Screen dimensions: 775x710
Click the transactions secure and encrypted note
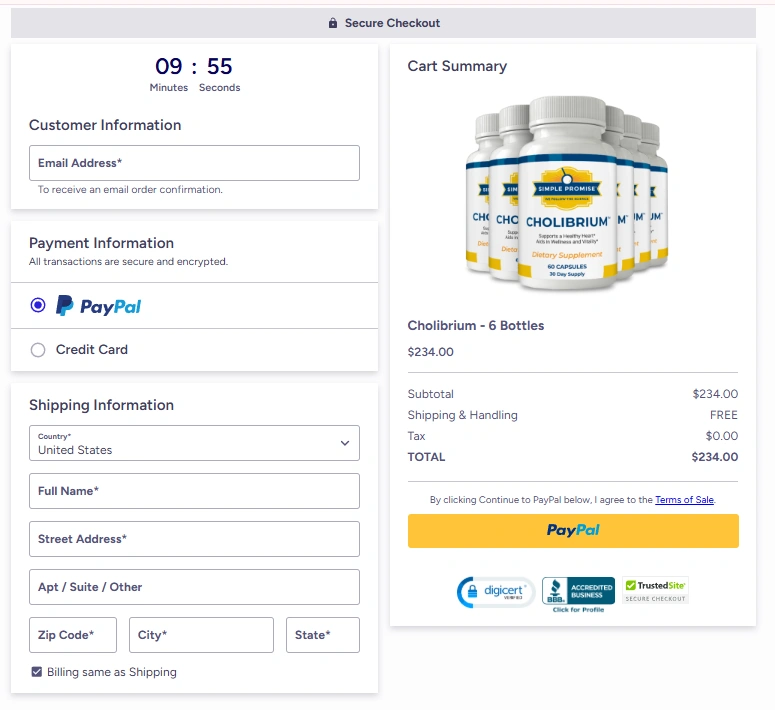click(129, 262)
